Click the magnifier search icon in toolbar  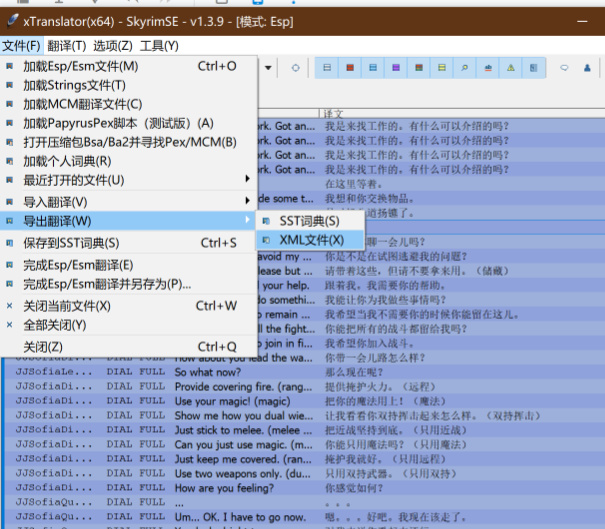(465, 68)
